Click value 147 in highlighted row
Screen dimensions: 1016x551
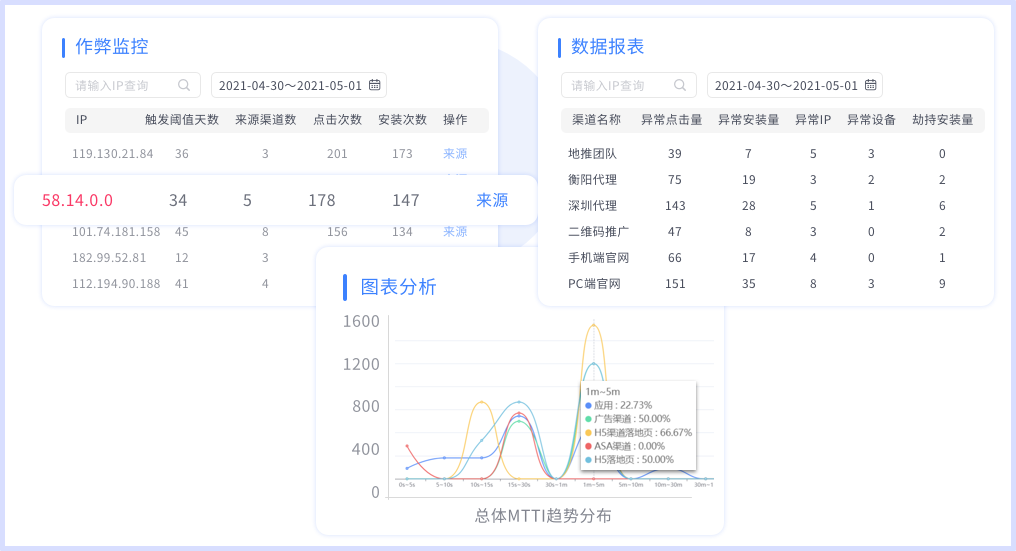406,200
